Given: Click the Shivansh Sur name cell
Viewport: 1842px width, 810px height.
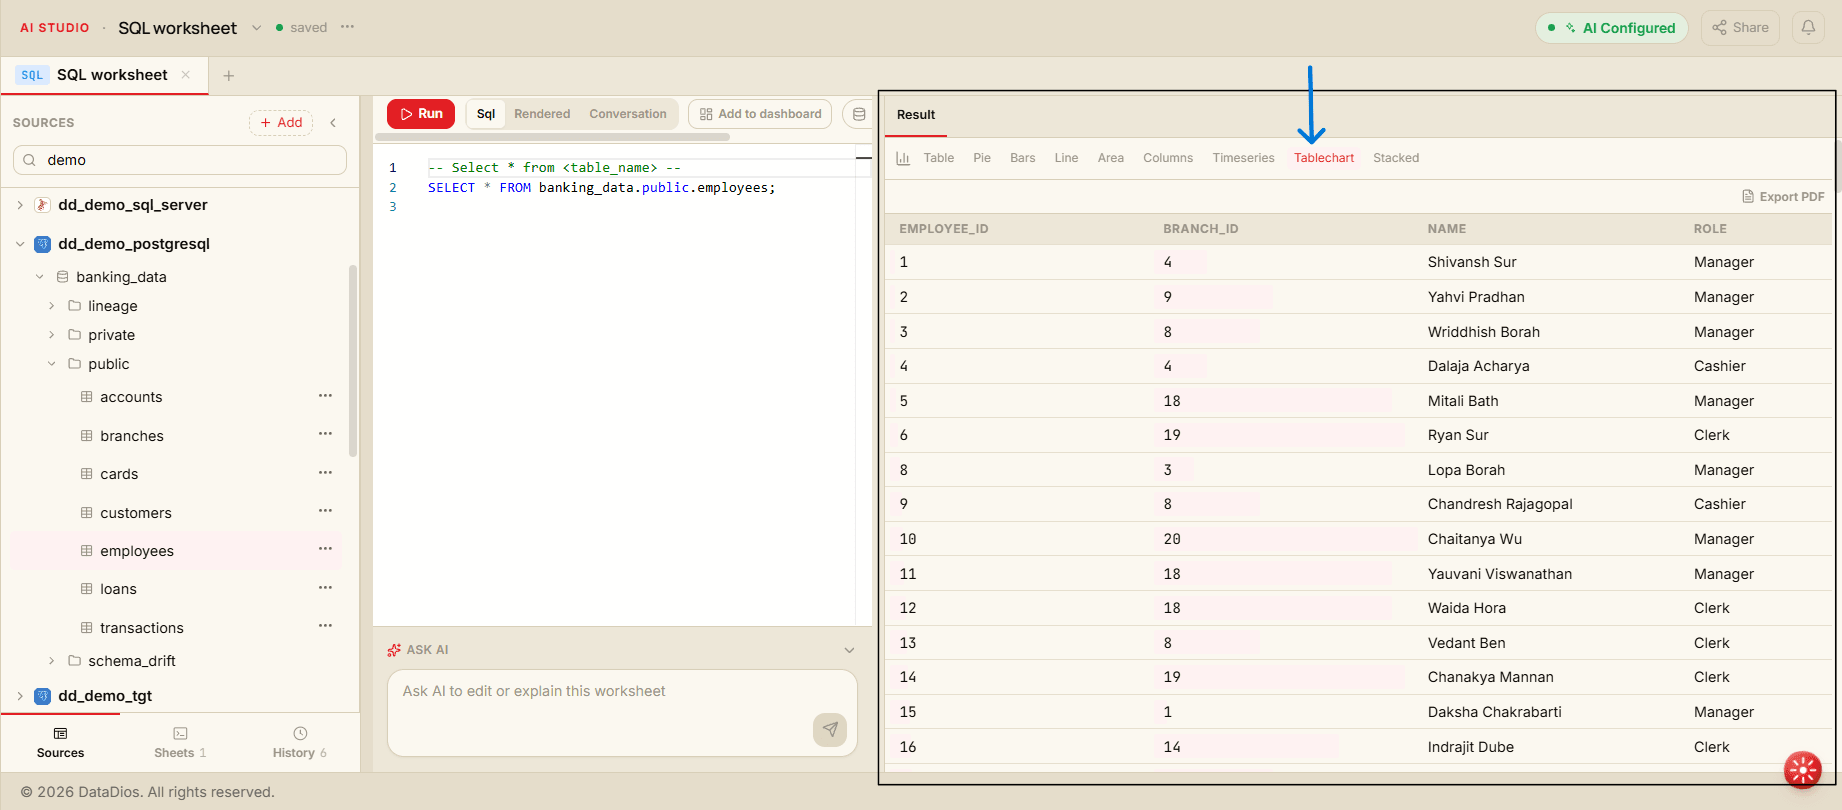Looking at the screenshot, I should [x=1472, y=262].
